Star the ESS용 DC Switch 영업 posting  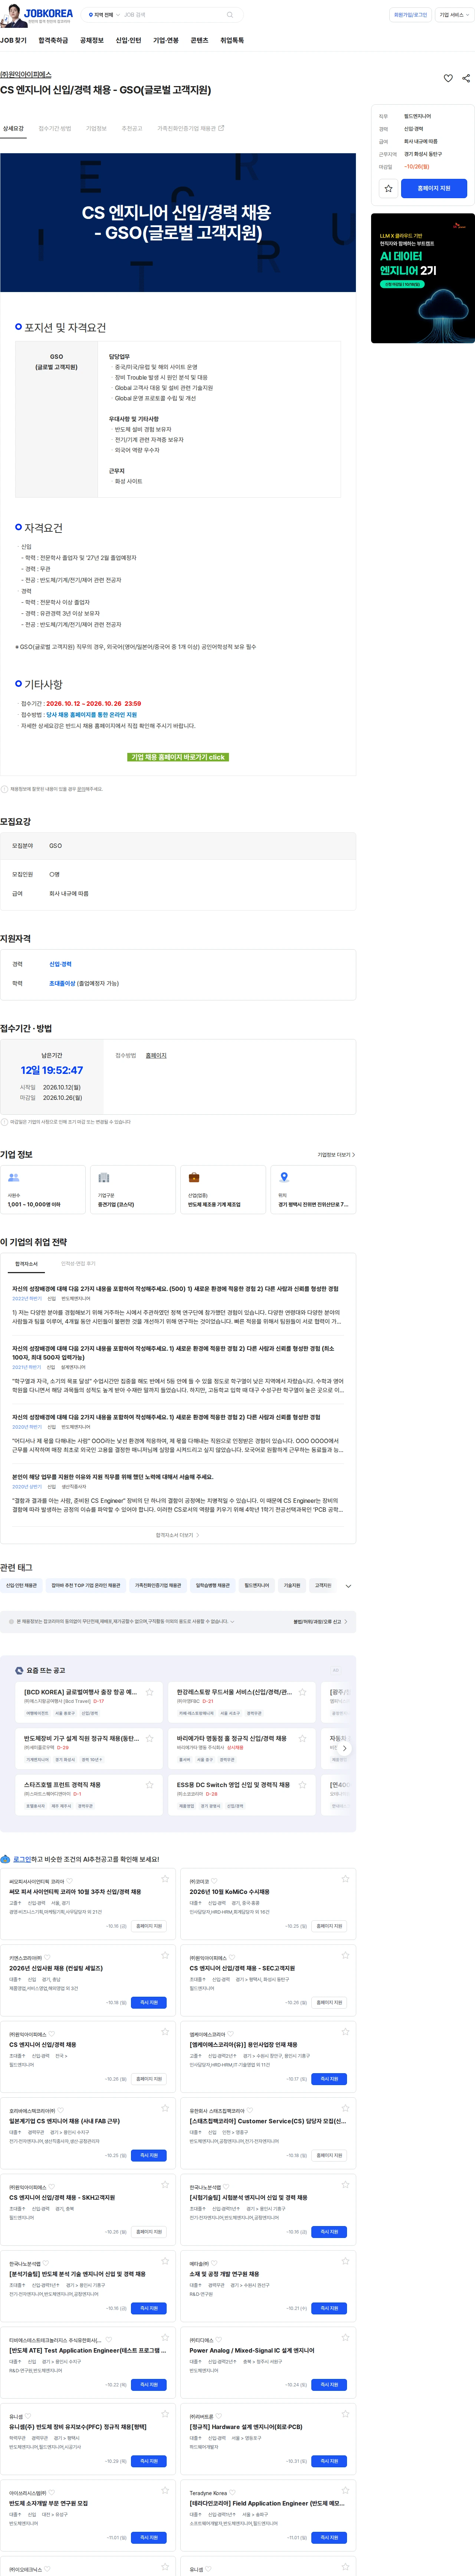(302, 1784)
